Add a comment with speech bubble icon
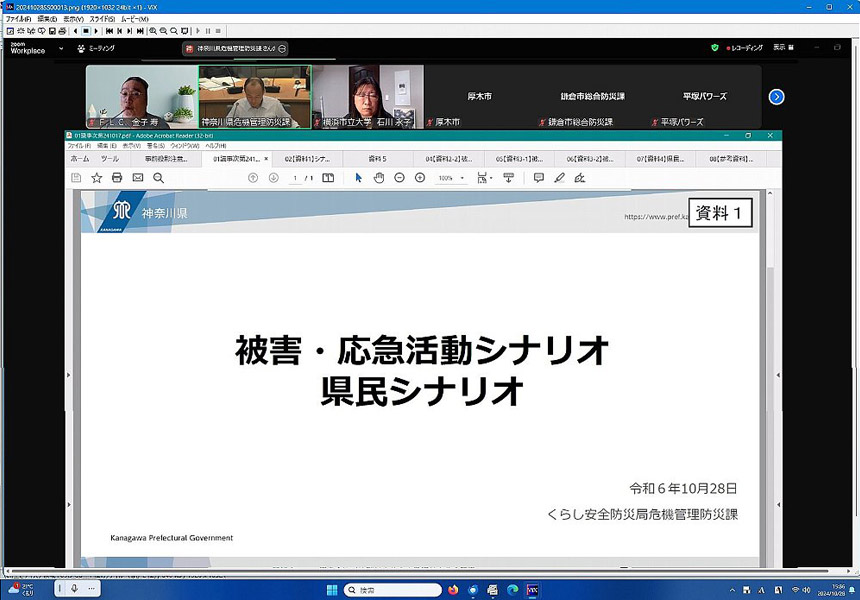Image resolution: width=860 pixels, height=600 pixels. pyautogui.click(x=539, y=178)
